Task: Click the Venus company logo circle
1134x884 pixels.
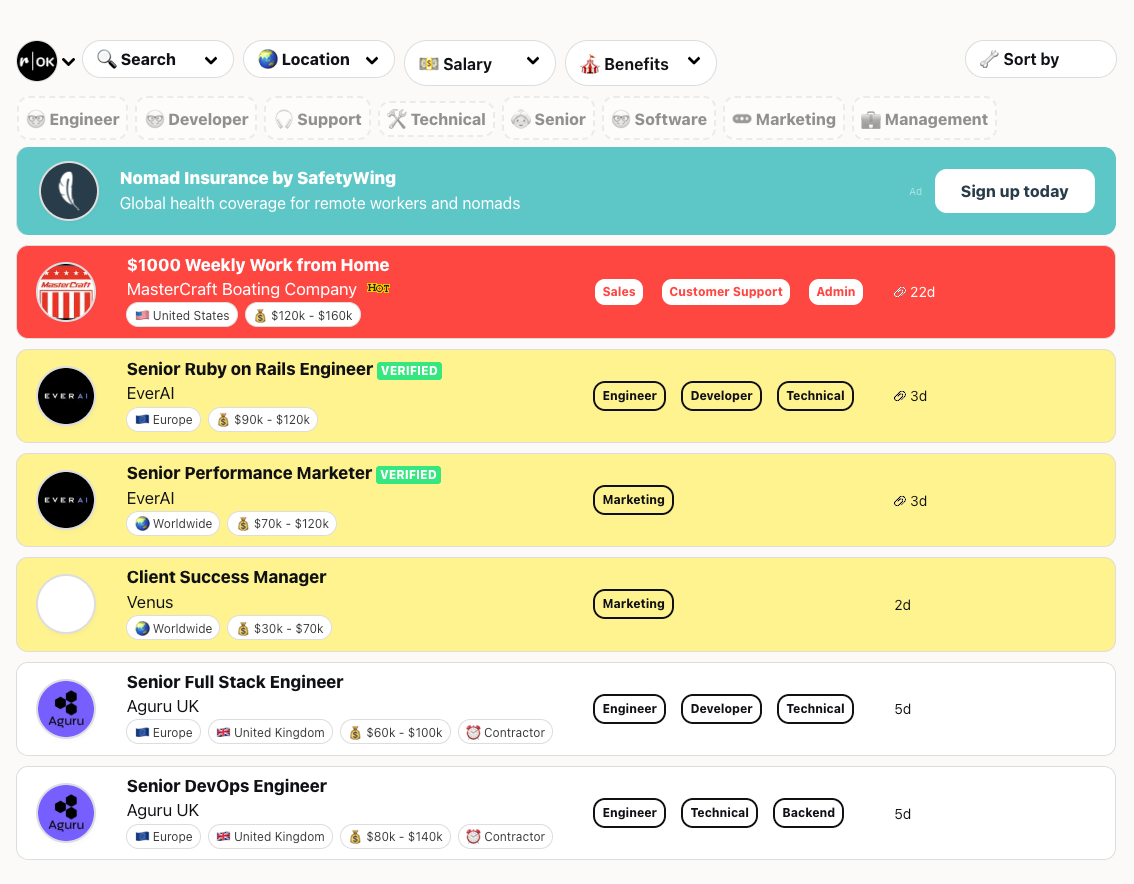Action: [66, 604]
